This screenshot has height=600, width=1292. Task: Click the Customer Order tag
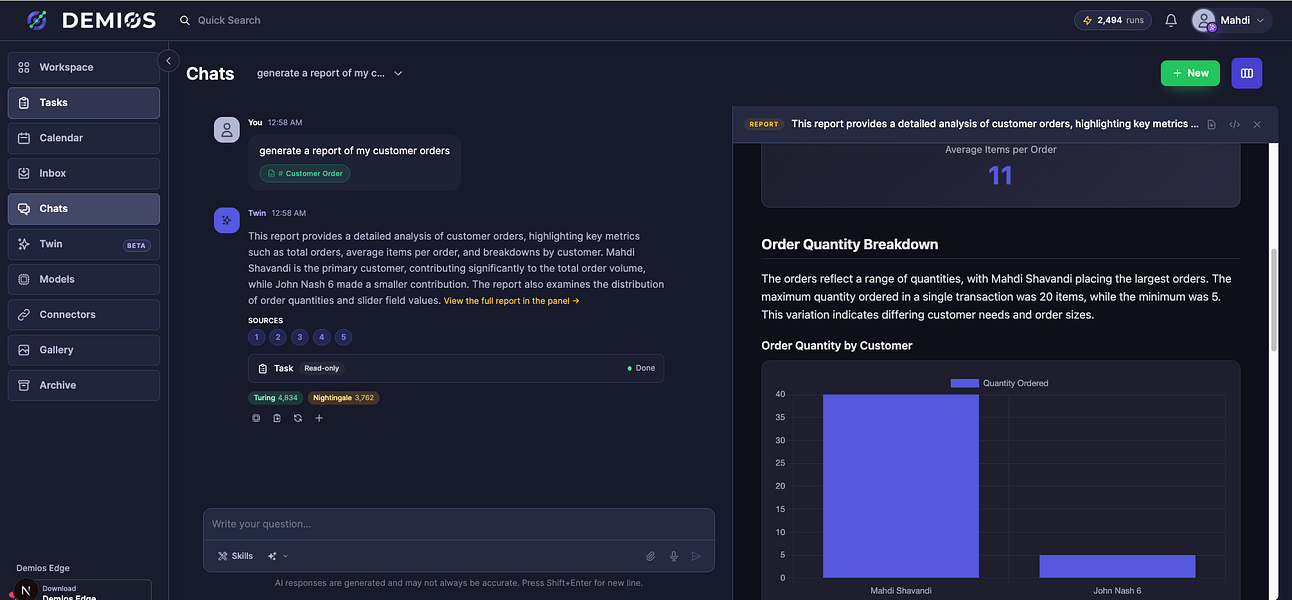[x=305, y=173]
